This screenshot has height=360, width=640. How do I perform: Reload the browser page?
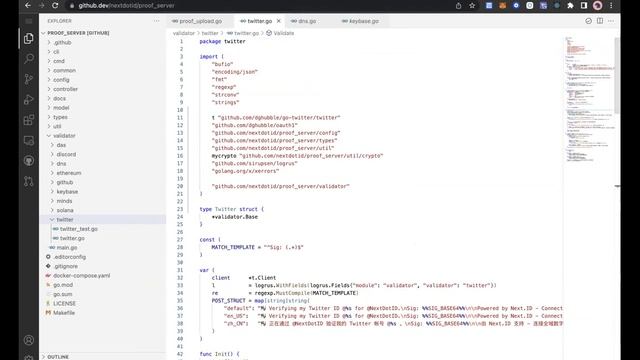pos(55,6)
